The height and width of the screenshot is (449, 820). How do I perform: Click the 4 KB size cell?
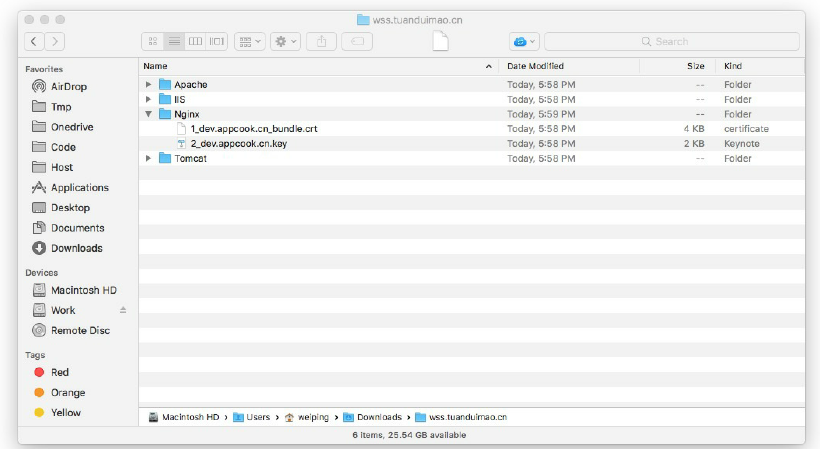[694, 129]
